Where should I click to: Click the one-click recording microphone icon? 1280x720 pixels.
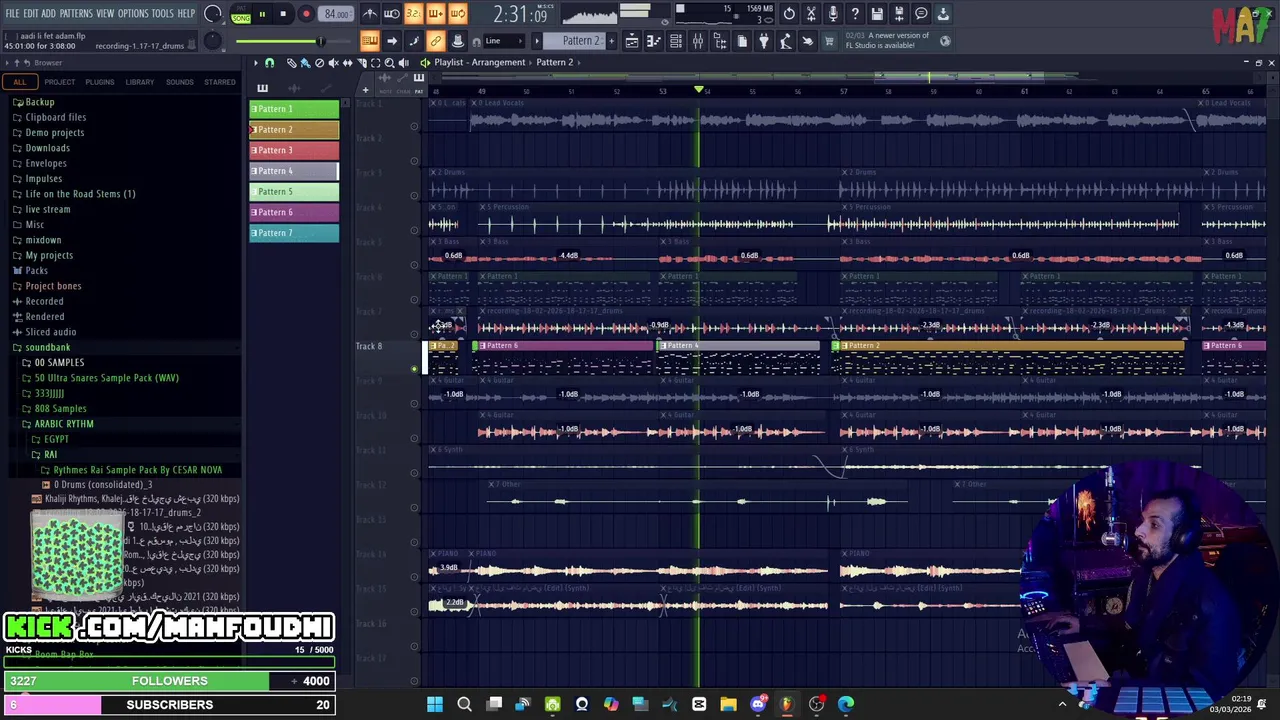[833, 14]
